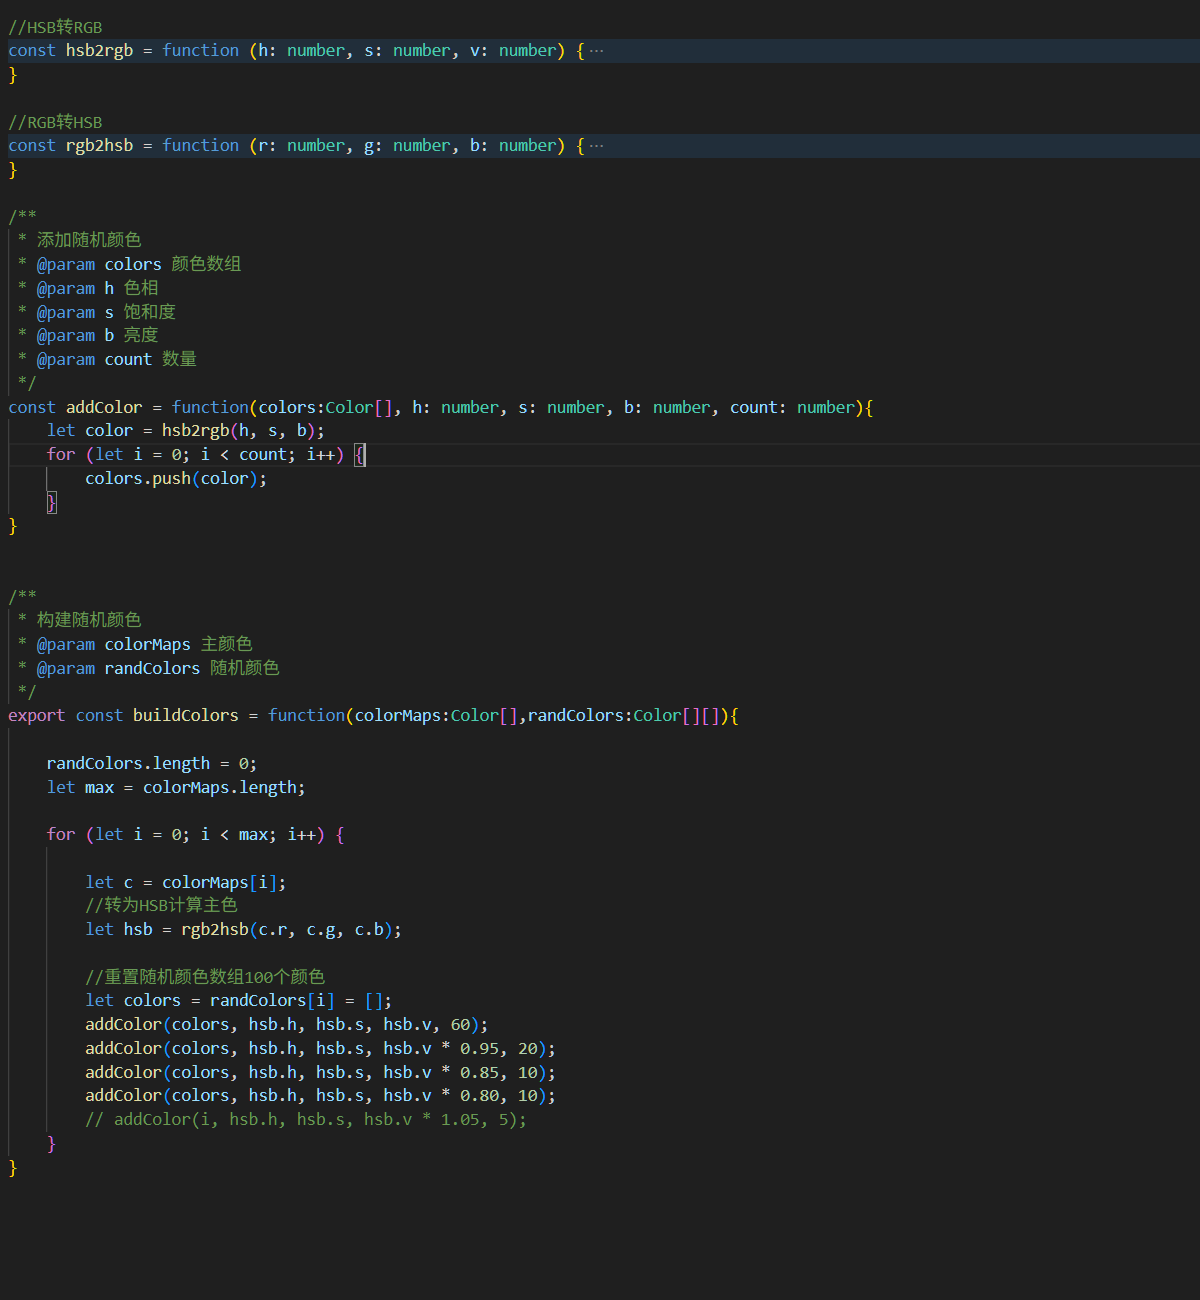1200x1300 pixels.
Task: Place cursor on 'const rgb2hsb' declaration name
Action: click(99, 146)
